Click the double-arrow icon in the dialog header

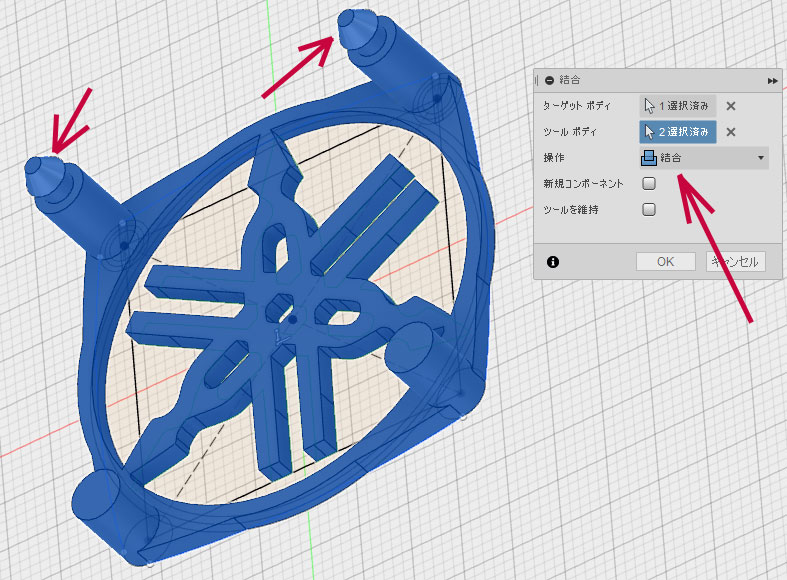pyautogui.click(x=772, y=80)
